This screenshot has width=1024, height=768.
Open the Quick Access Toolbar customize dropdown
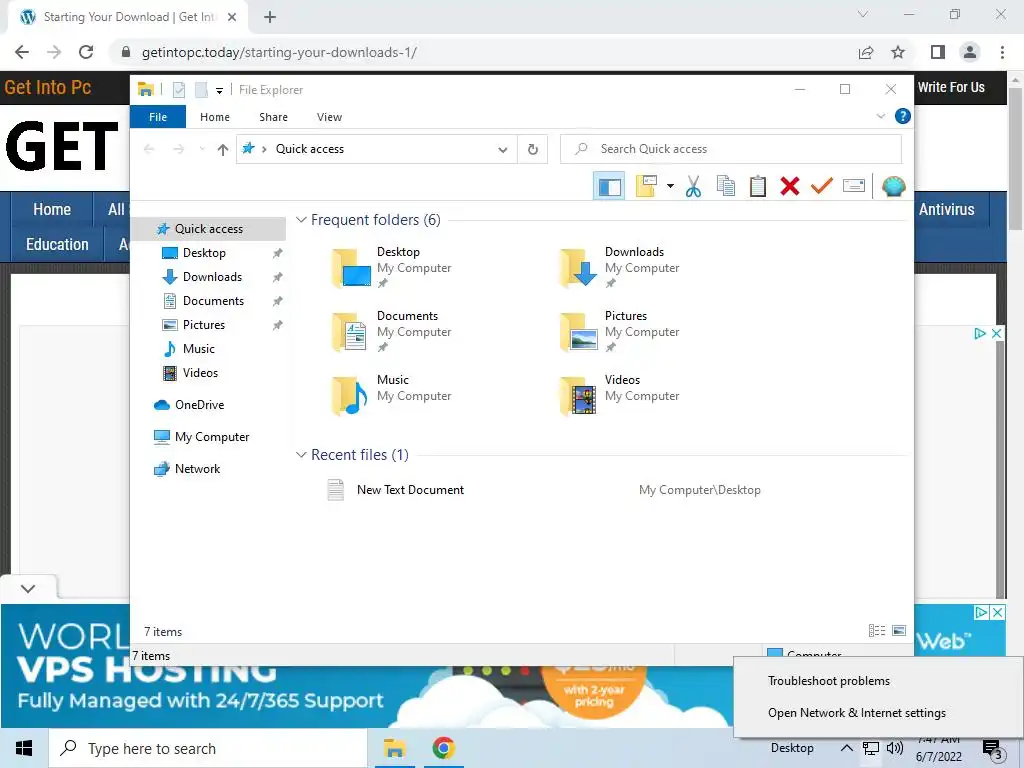pyautogui.click(x=219, y=90)
